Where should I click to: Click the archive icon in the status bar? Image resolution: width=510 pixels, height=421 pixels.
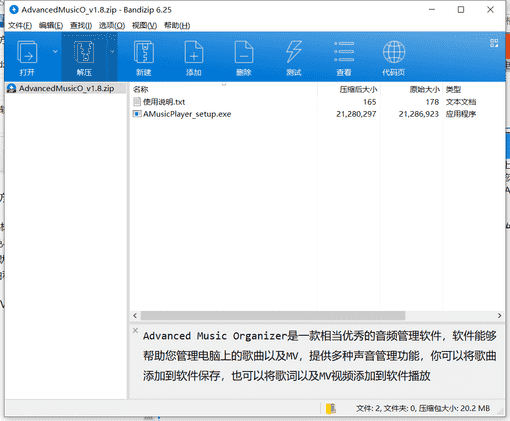[331, 408]
